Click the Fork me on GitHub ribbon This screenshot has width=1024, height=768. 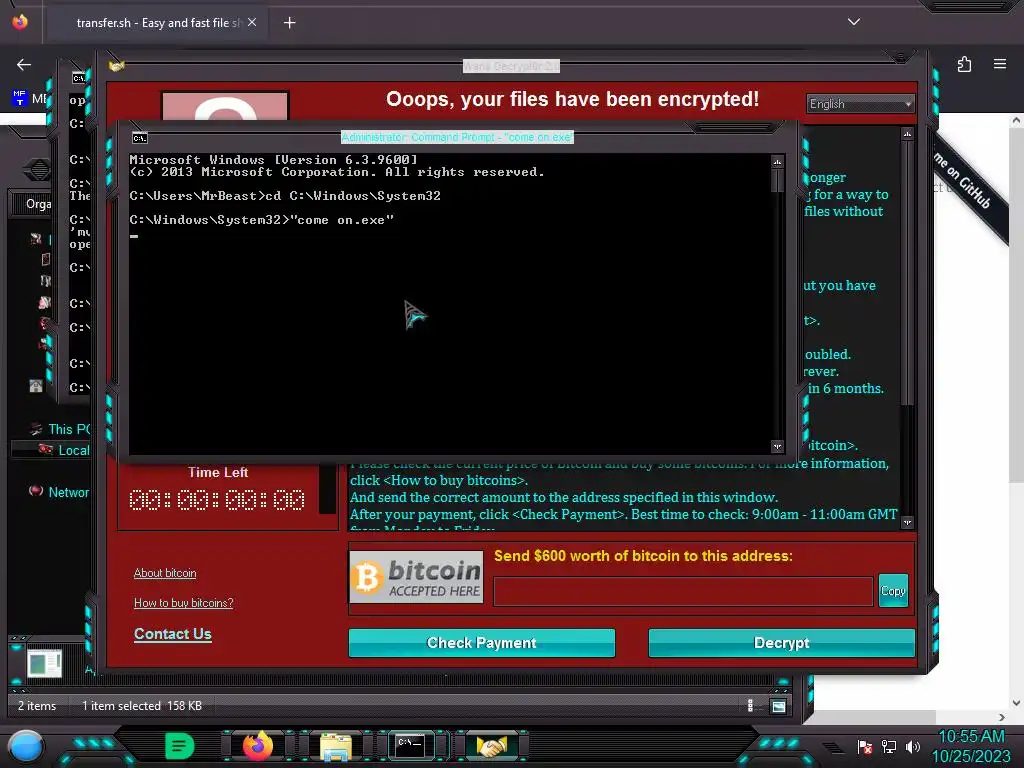click(969, 184)
